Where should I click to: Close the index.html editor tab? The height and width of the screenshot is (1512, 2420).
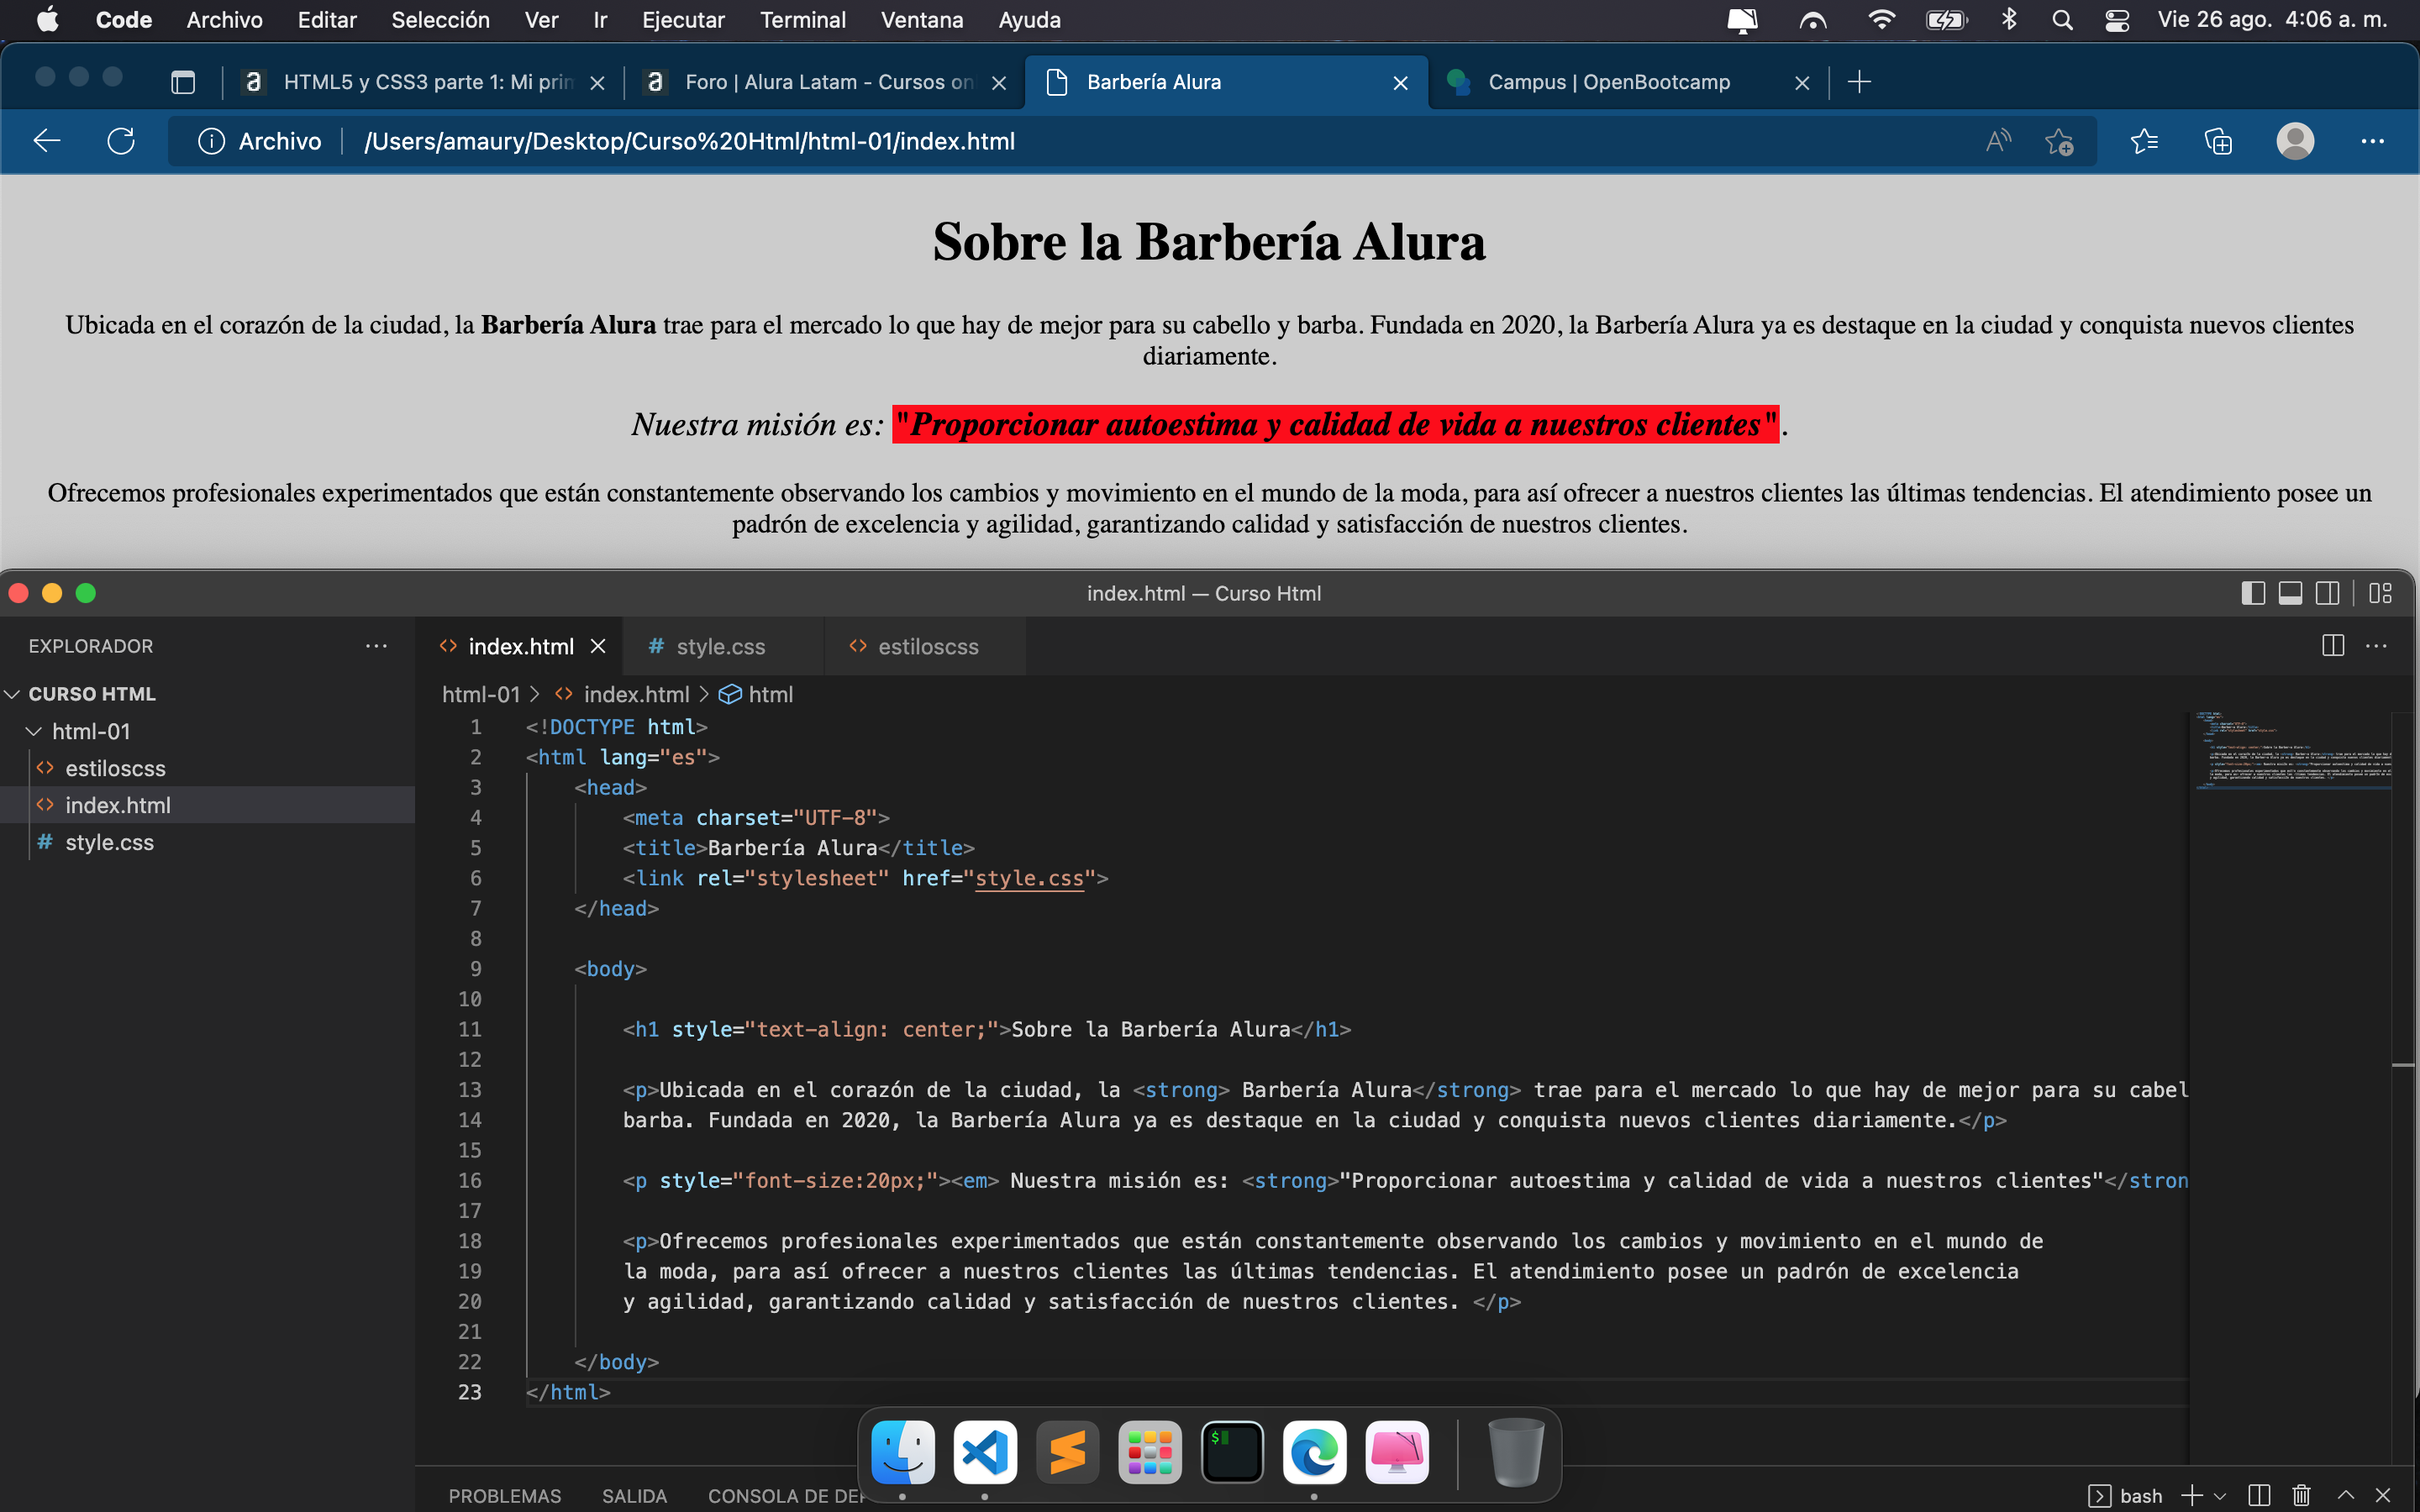pos(598,646)
